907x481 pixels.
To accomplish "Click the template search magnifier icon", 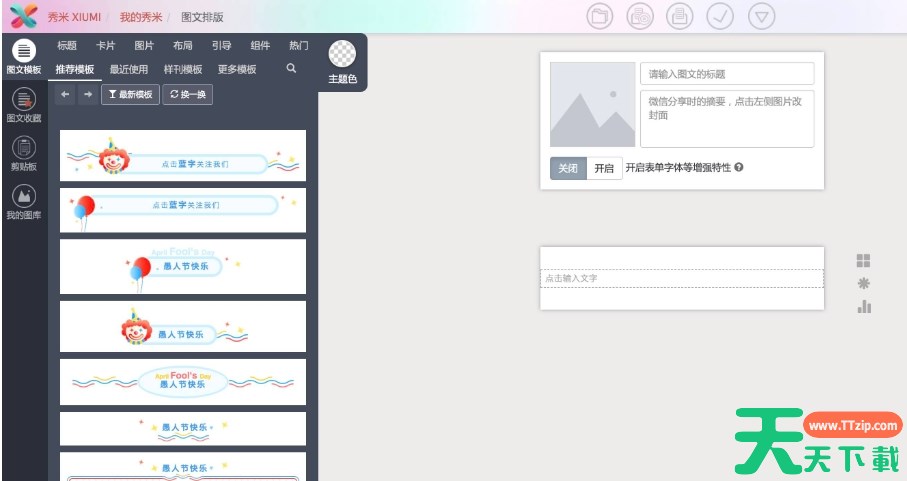I will click(x=291, y=68).
